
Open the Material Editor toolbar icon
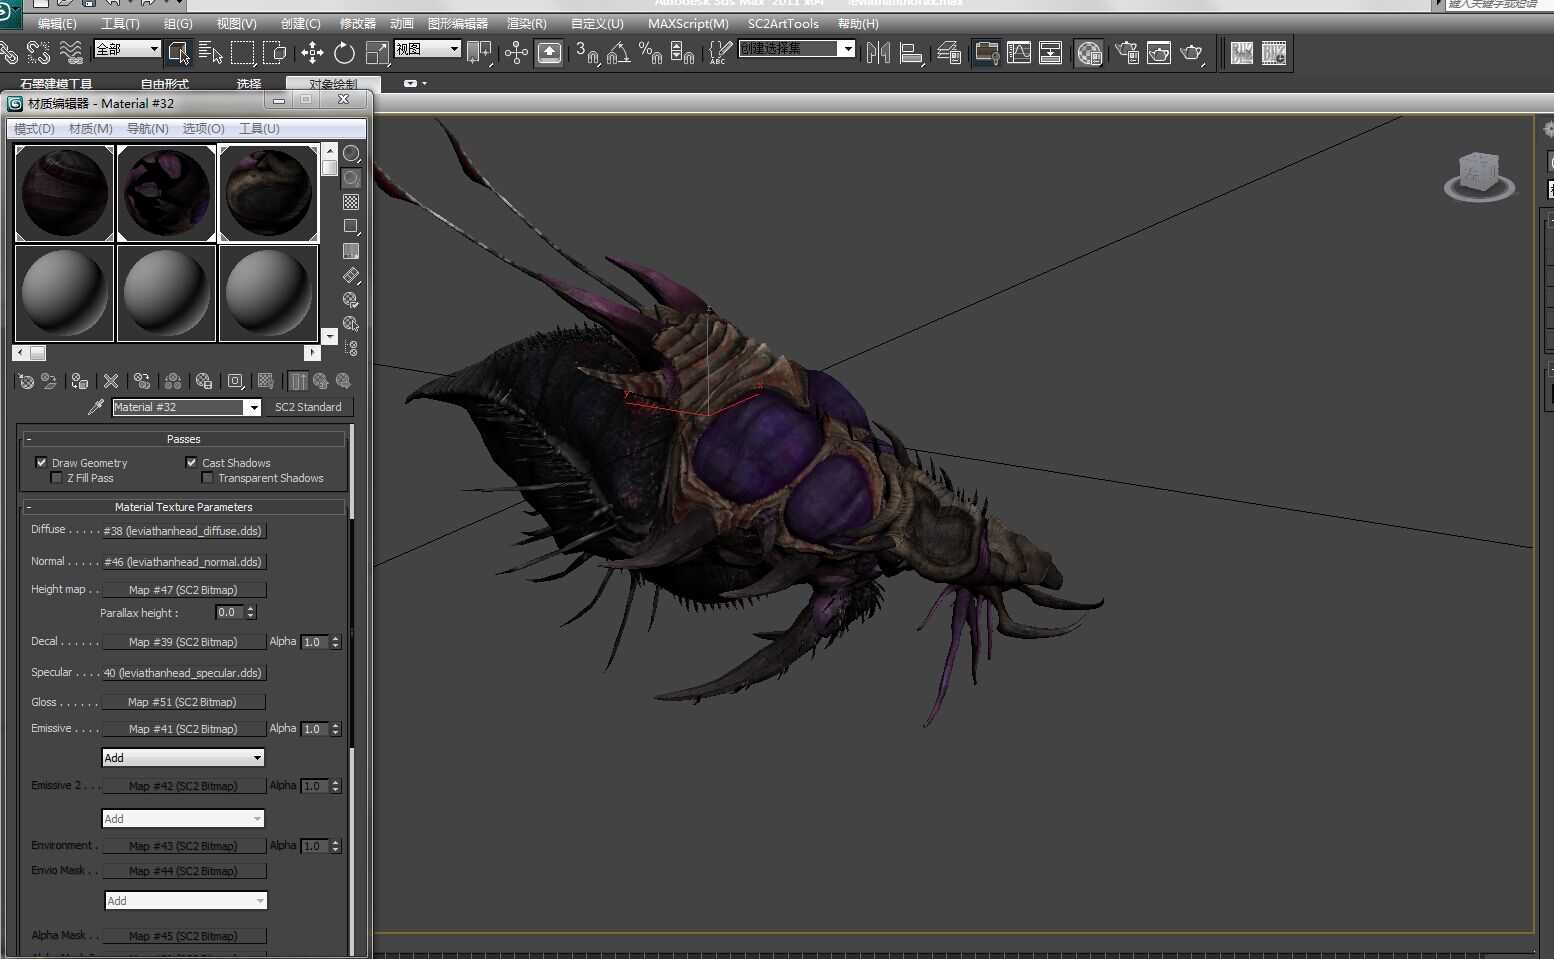click(1089, 52)
